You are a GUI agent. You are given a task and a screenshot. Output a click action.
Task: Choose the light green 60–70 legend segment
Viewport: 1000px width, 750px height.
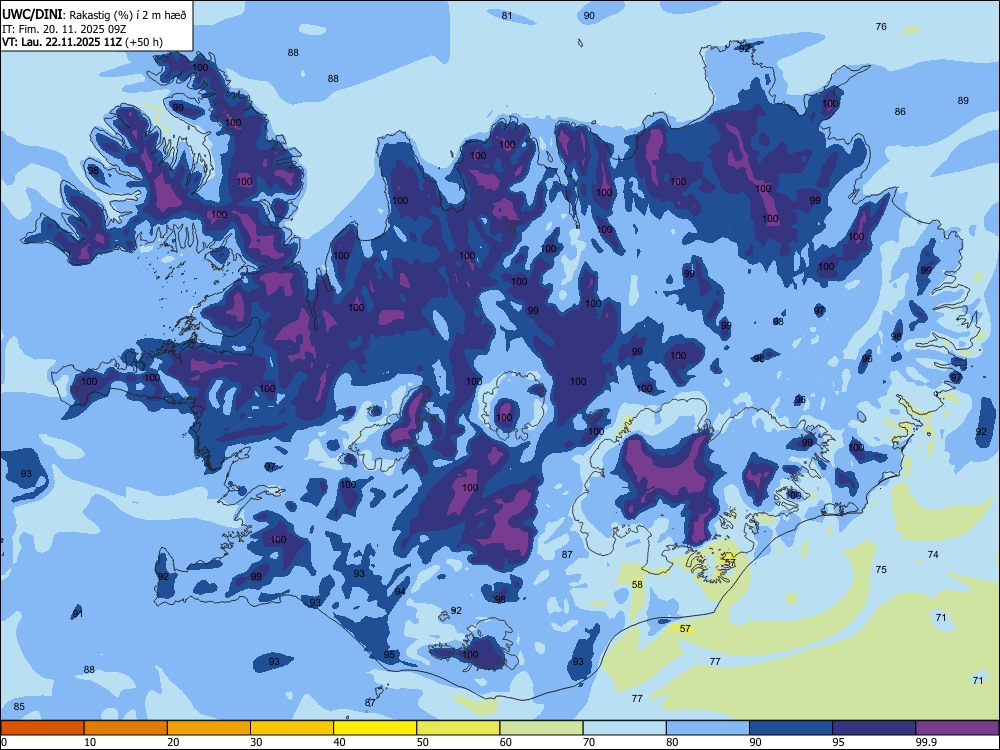click(x=541, y=728)
